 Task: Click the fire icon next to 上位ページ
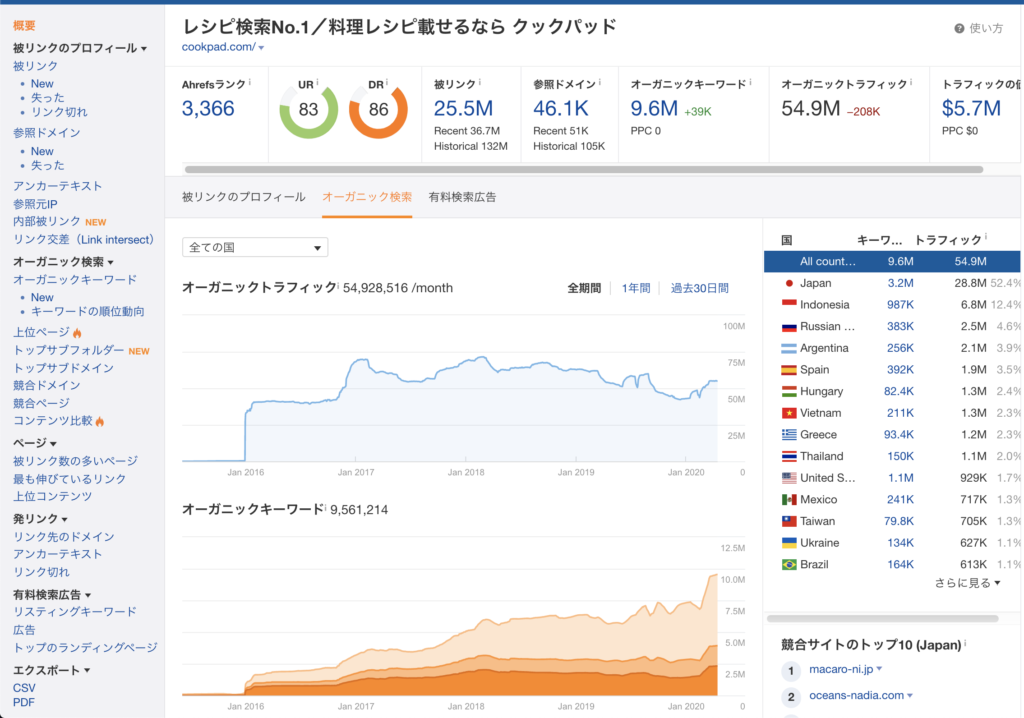click(x=77, y=333)
